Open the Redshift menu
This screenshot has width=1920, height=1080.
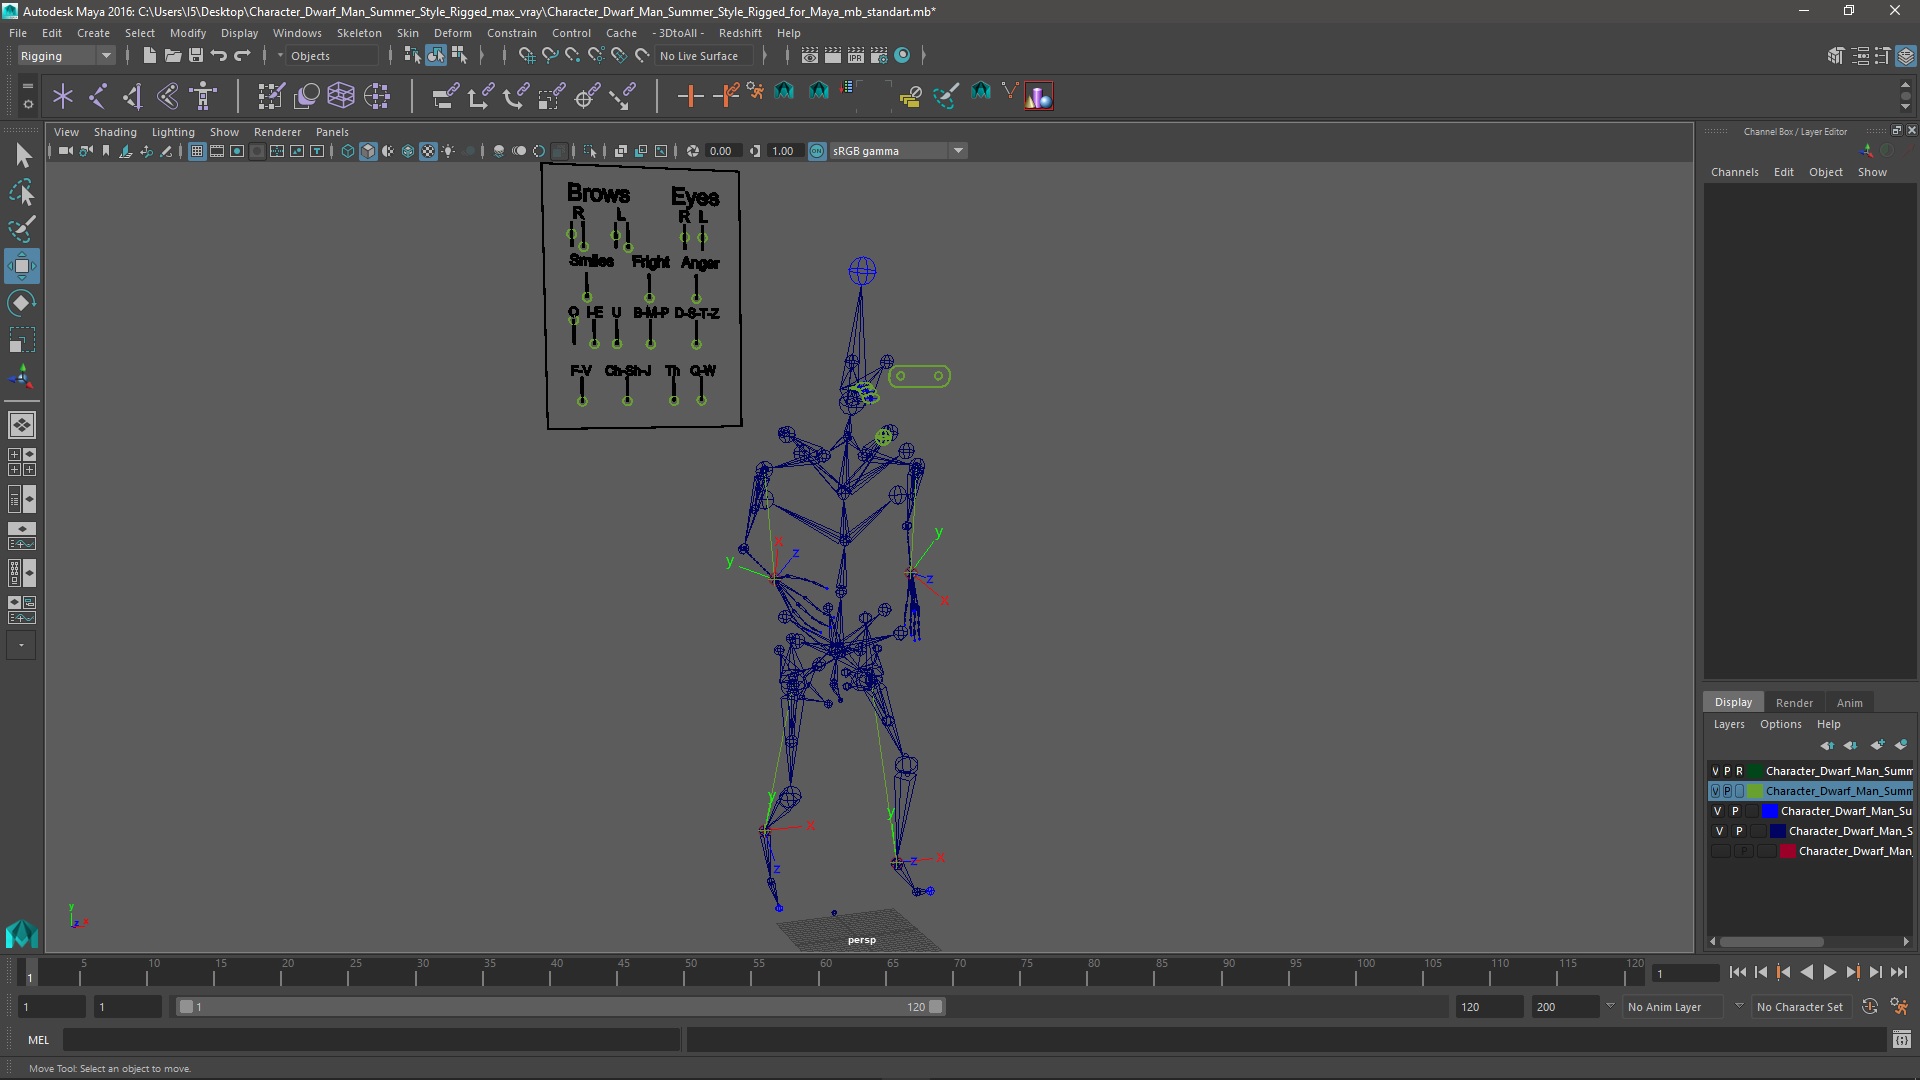click(x=740, y=33)
